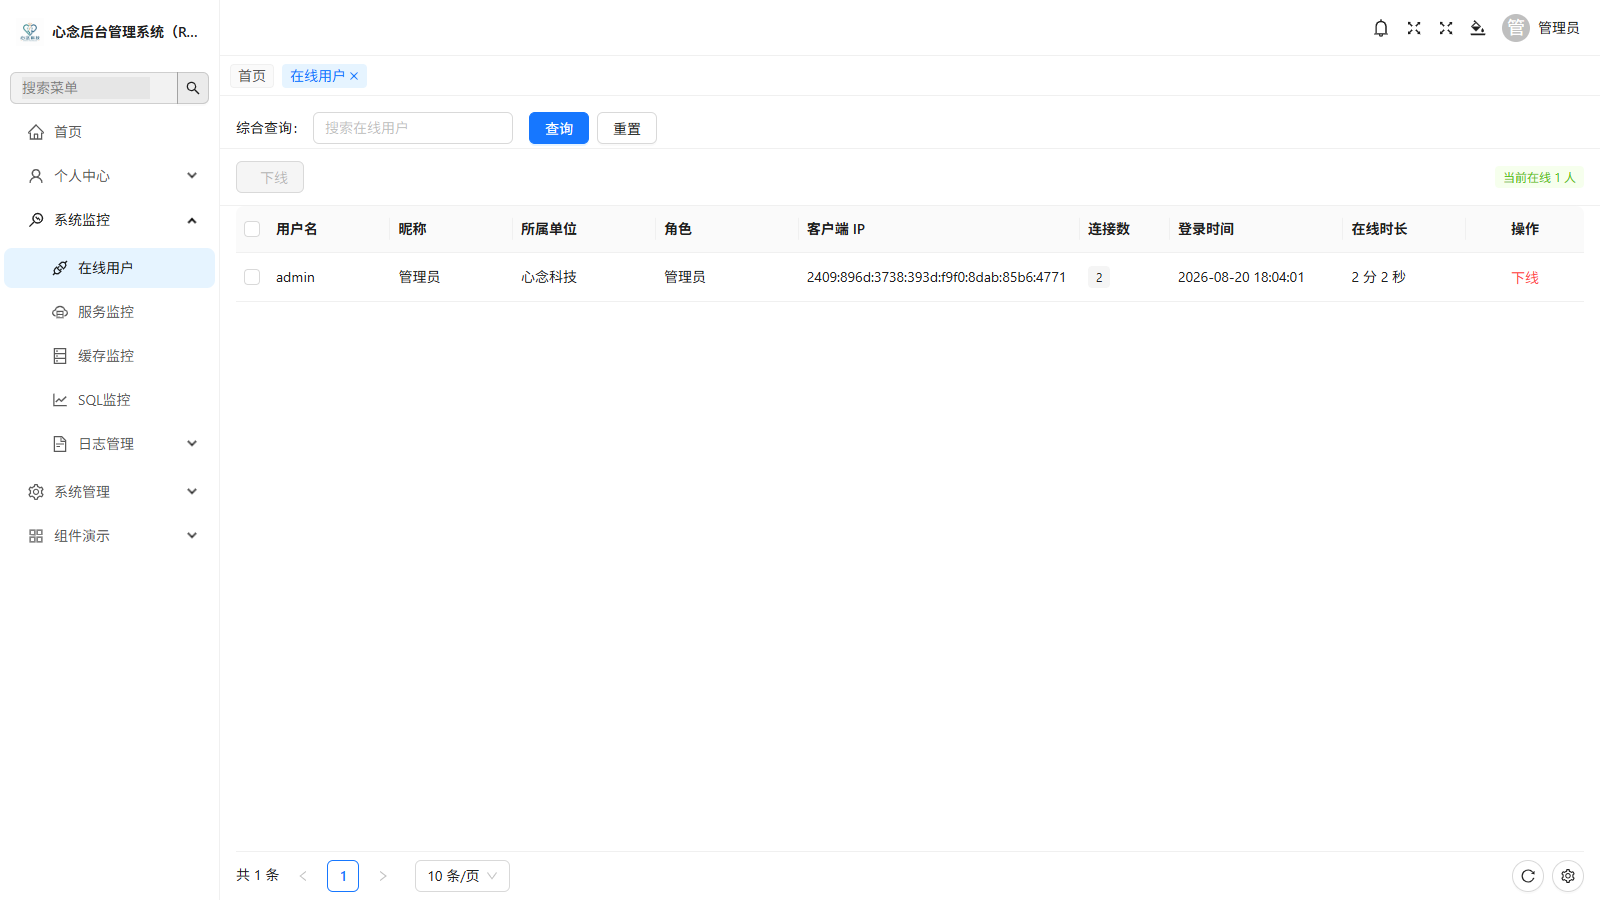The width and height of the screenshot is (1600, 900).
Task: Expand the 个人中心 chevron
Action: [x=192, y=176]
